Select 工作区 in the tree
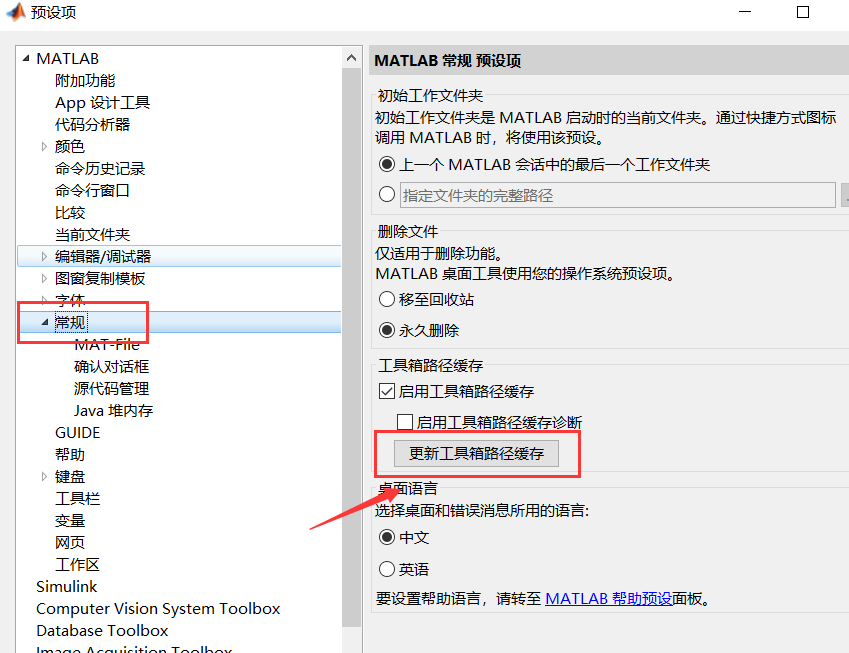The height and width of the screenshot is (653, 849). coord(77,565)
